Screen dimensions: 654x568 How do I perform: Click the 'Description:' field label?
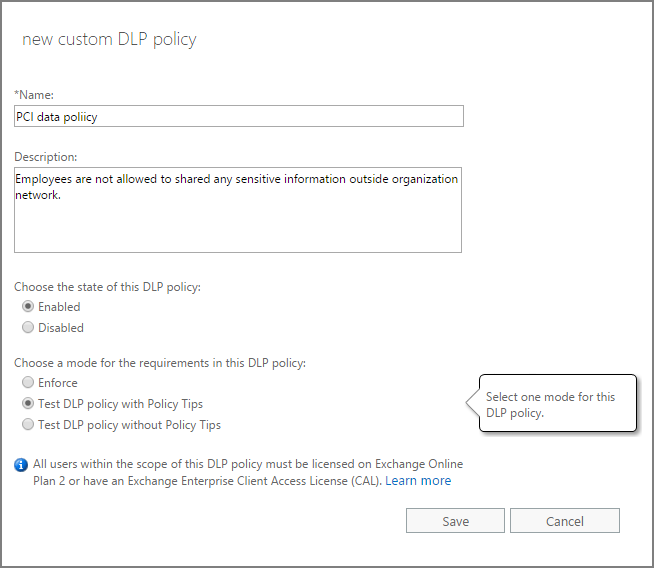(46, 157)
